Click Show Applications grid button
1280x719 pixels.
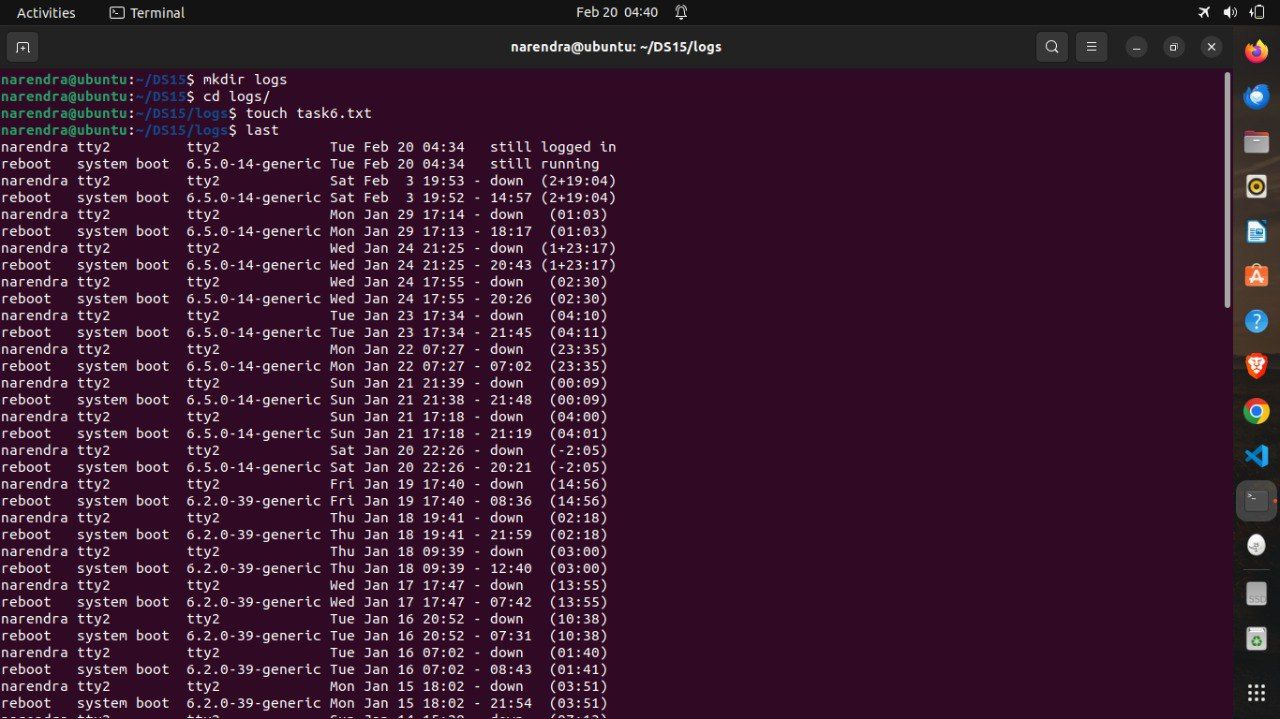click(1256, 692)
